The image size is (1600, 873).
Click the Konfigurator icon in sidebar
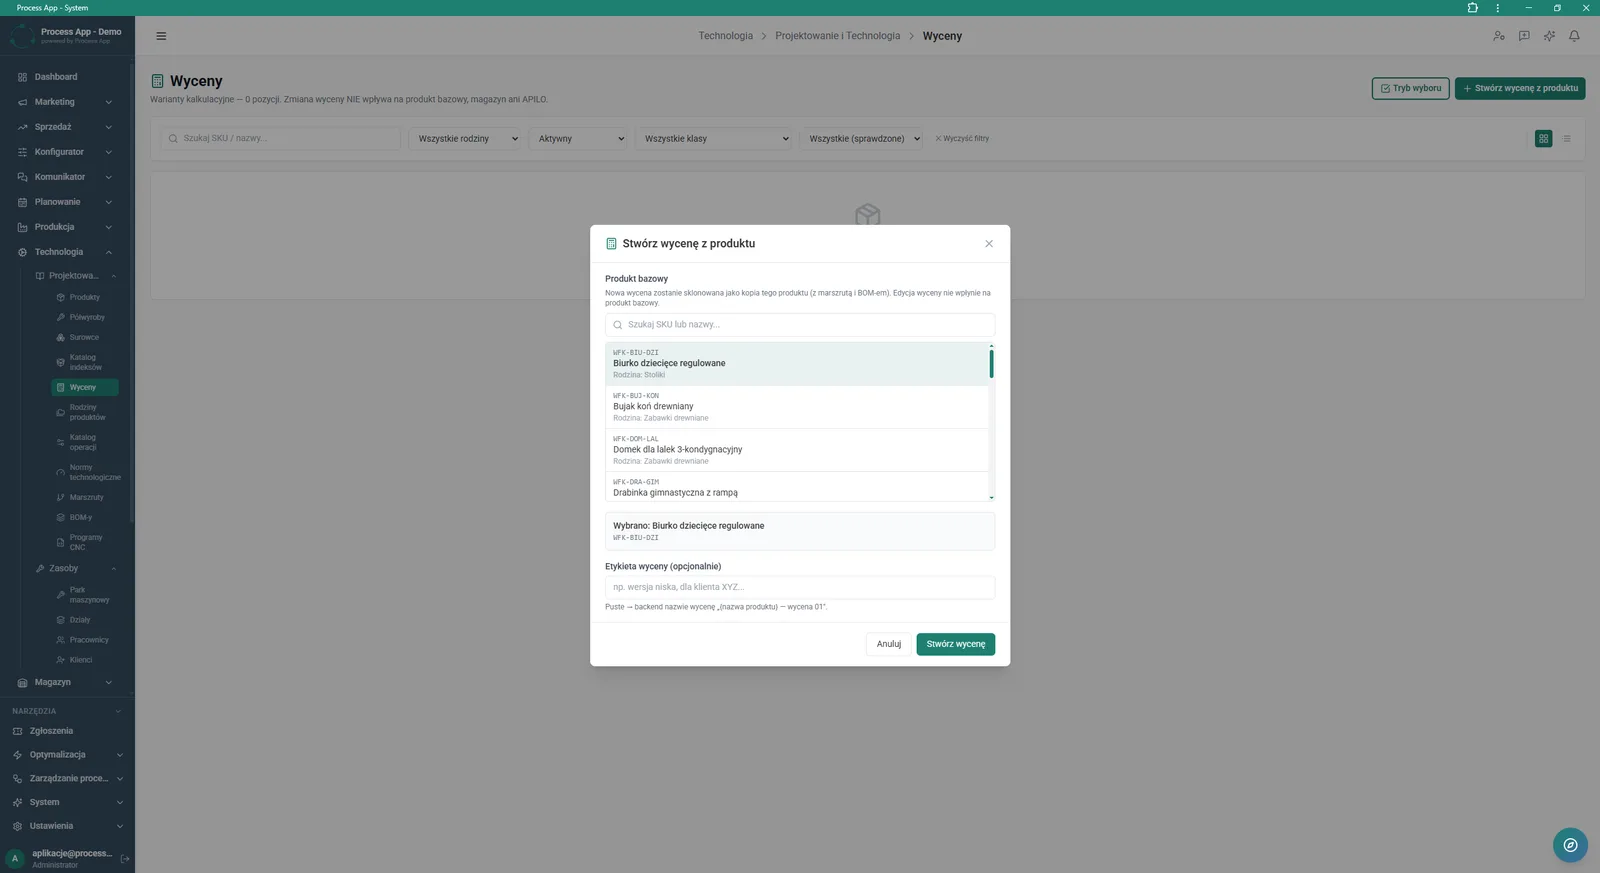click(22, 152)
